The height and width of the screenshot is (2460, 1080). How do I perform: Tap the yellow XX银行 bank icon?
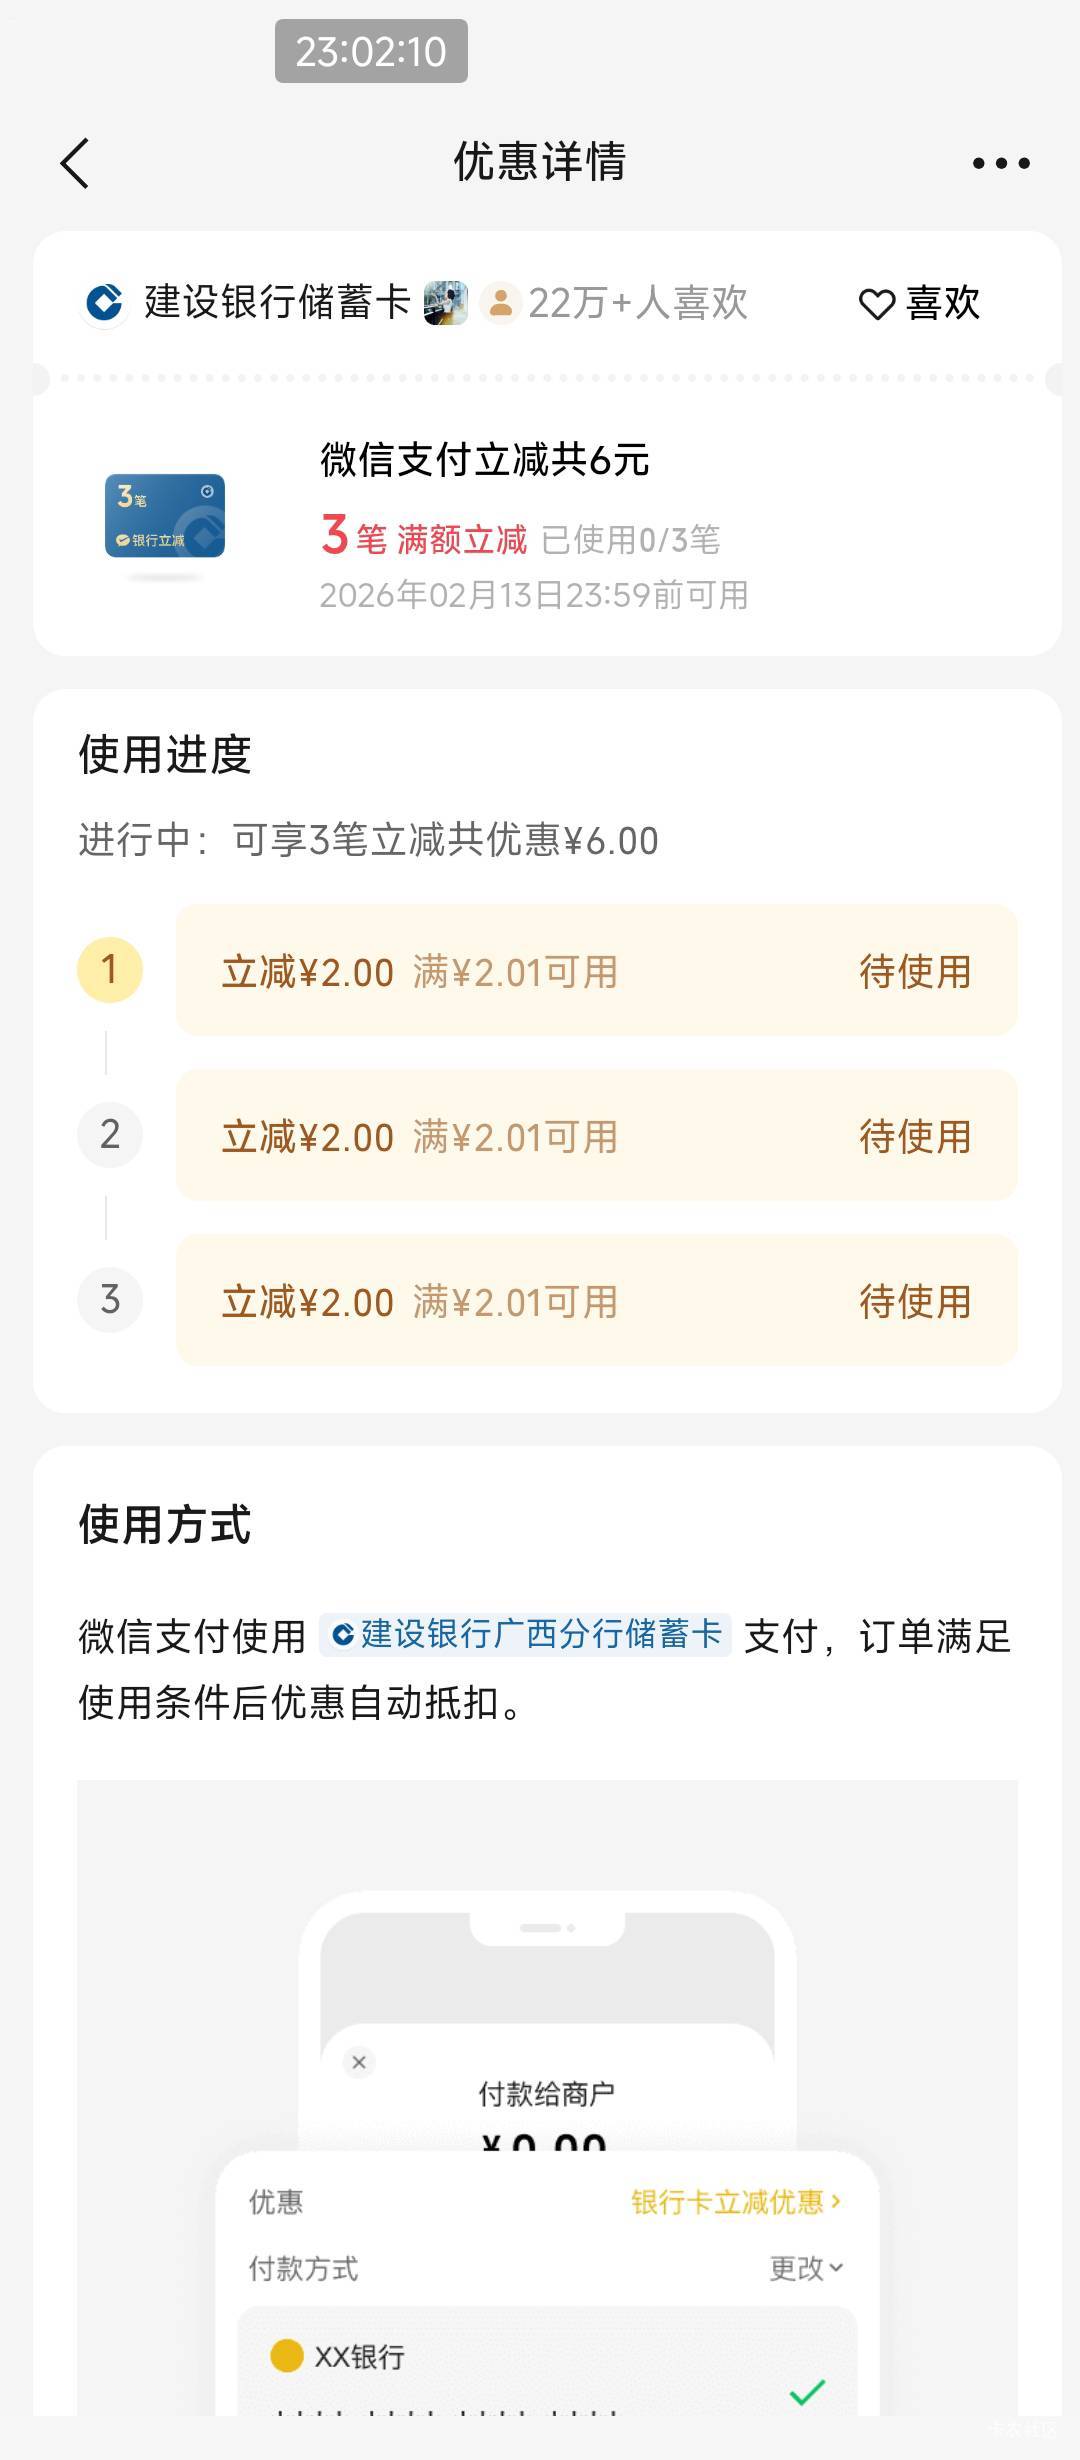click(287, 2355)
